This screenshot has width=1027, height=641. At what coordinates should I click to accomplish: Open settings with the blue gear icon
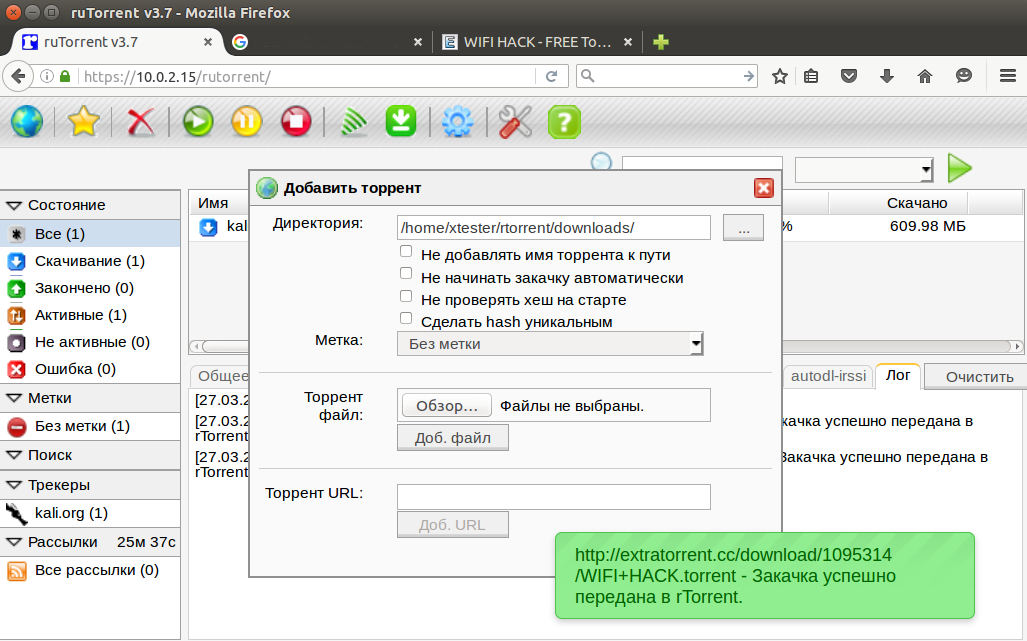(457, 122)
